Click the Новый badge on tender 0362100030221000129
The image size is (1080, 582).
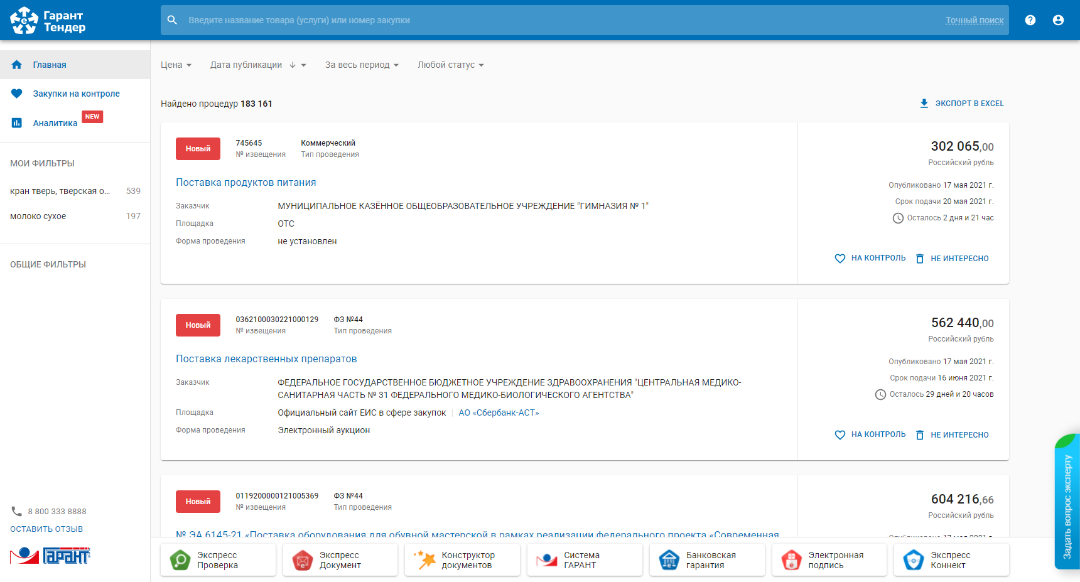point(198,325)
